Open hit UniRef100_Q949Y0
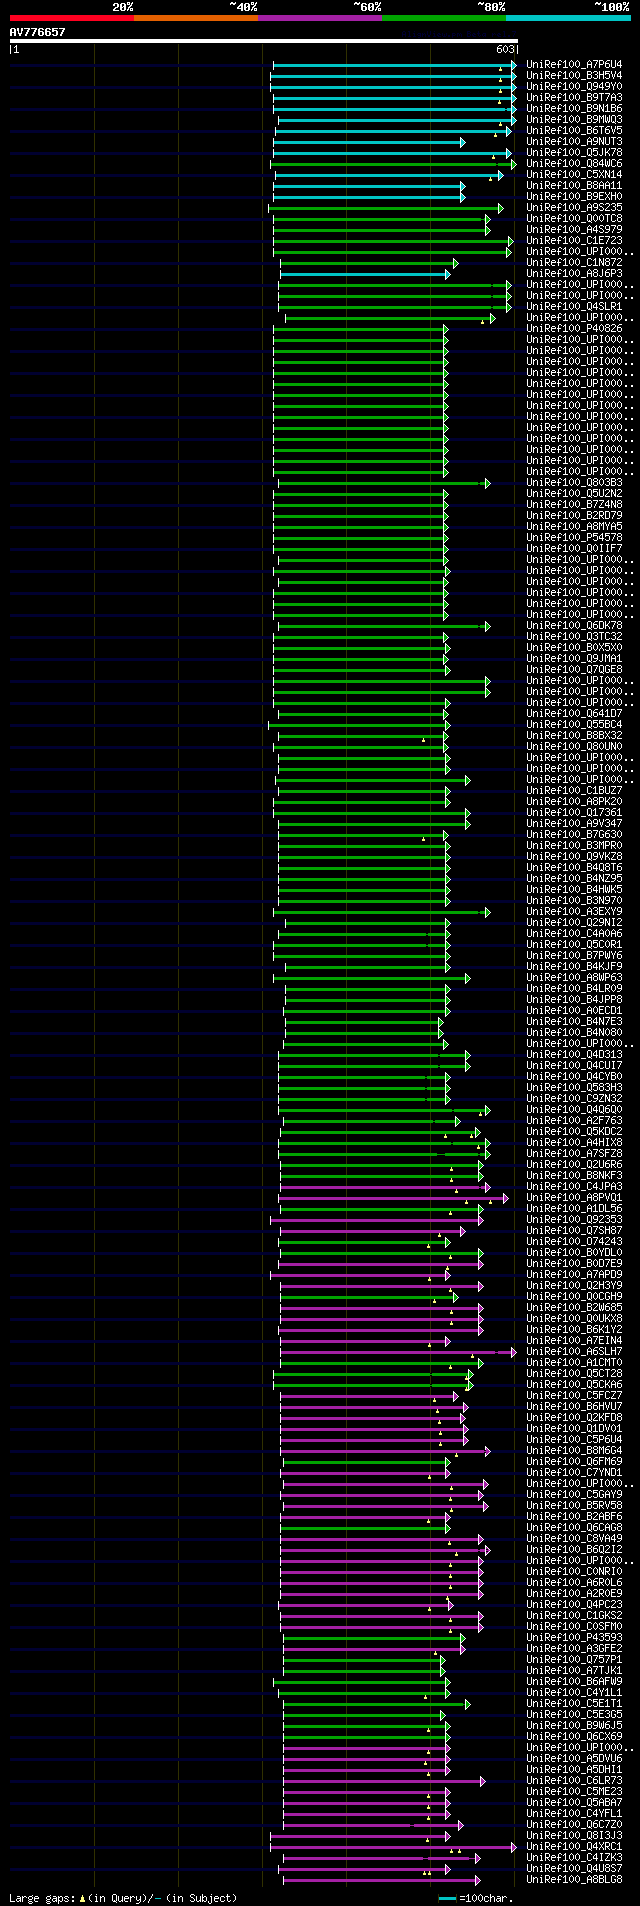This screenshot has height=1906, width=640. click(574, 86)
